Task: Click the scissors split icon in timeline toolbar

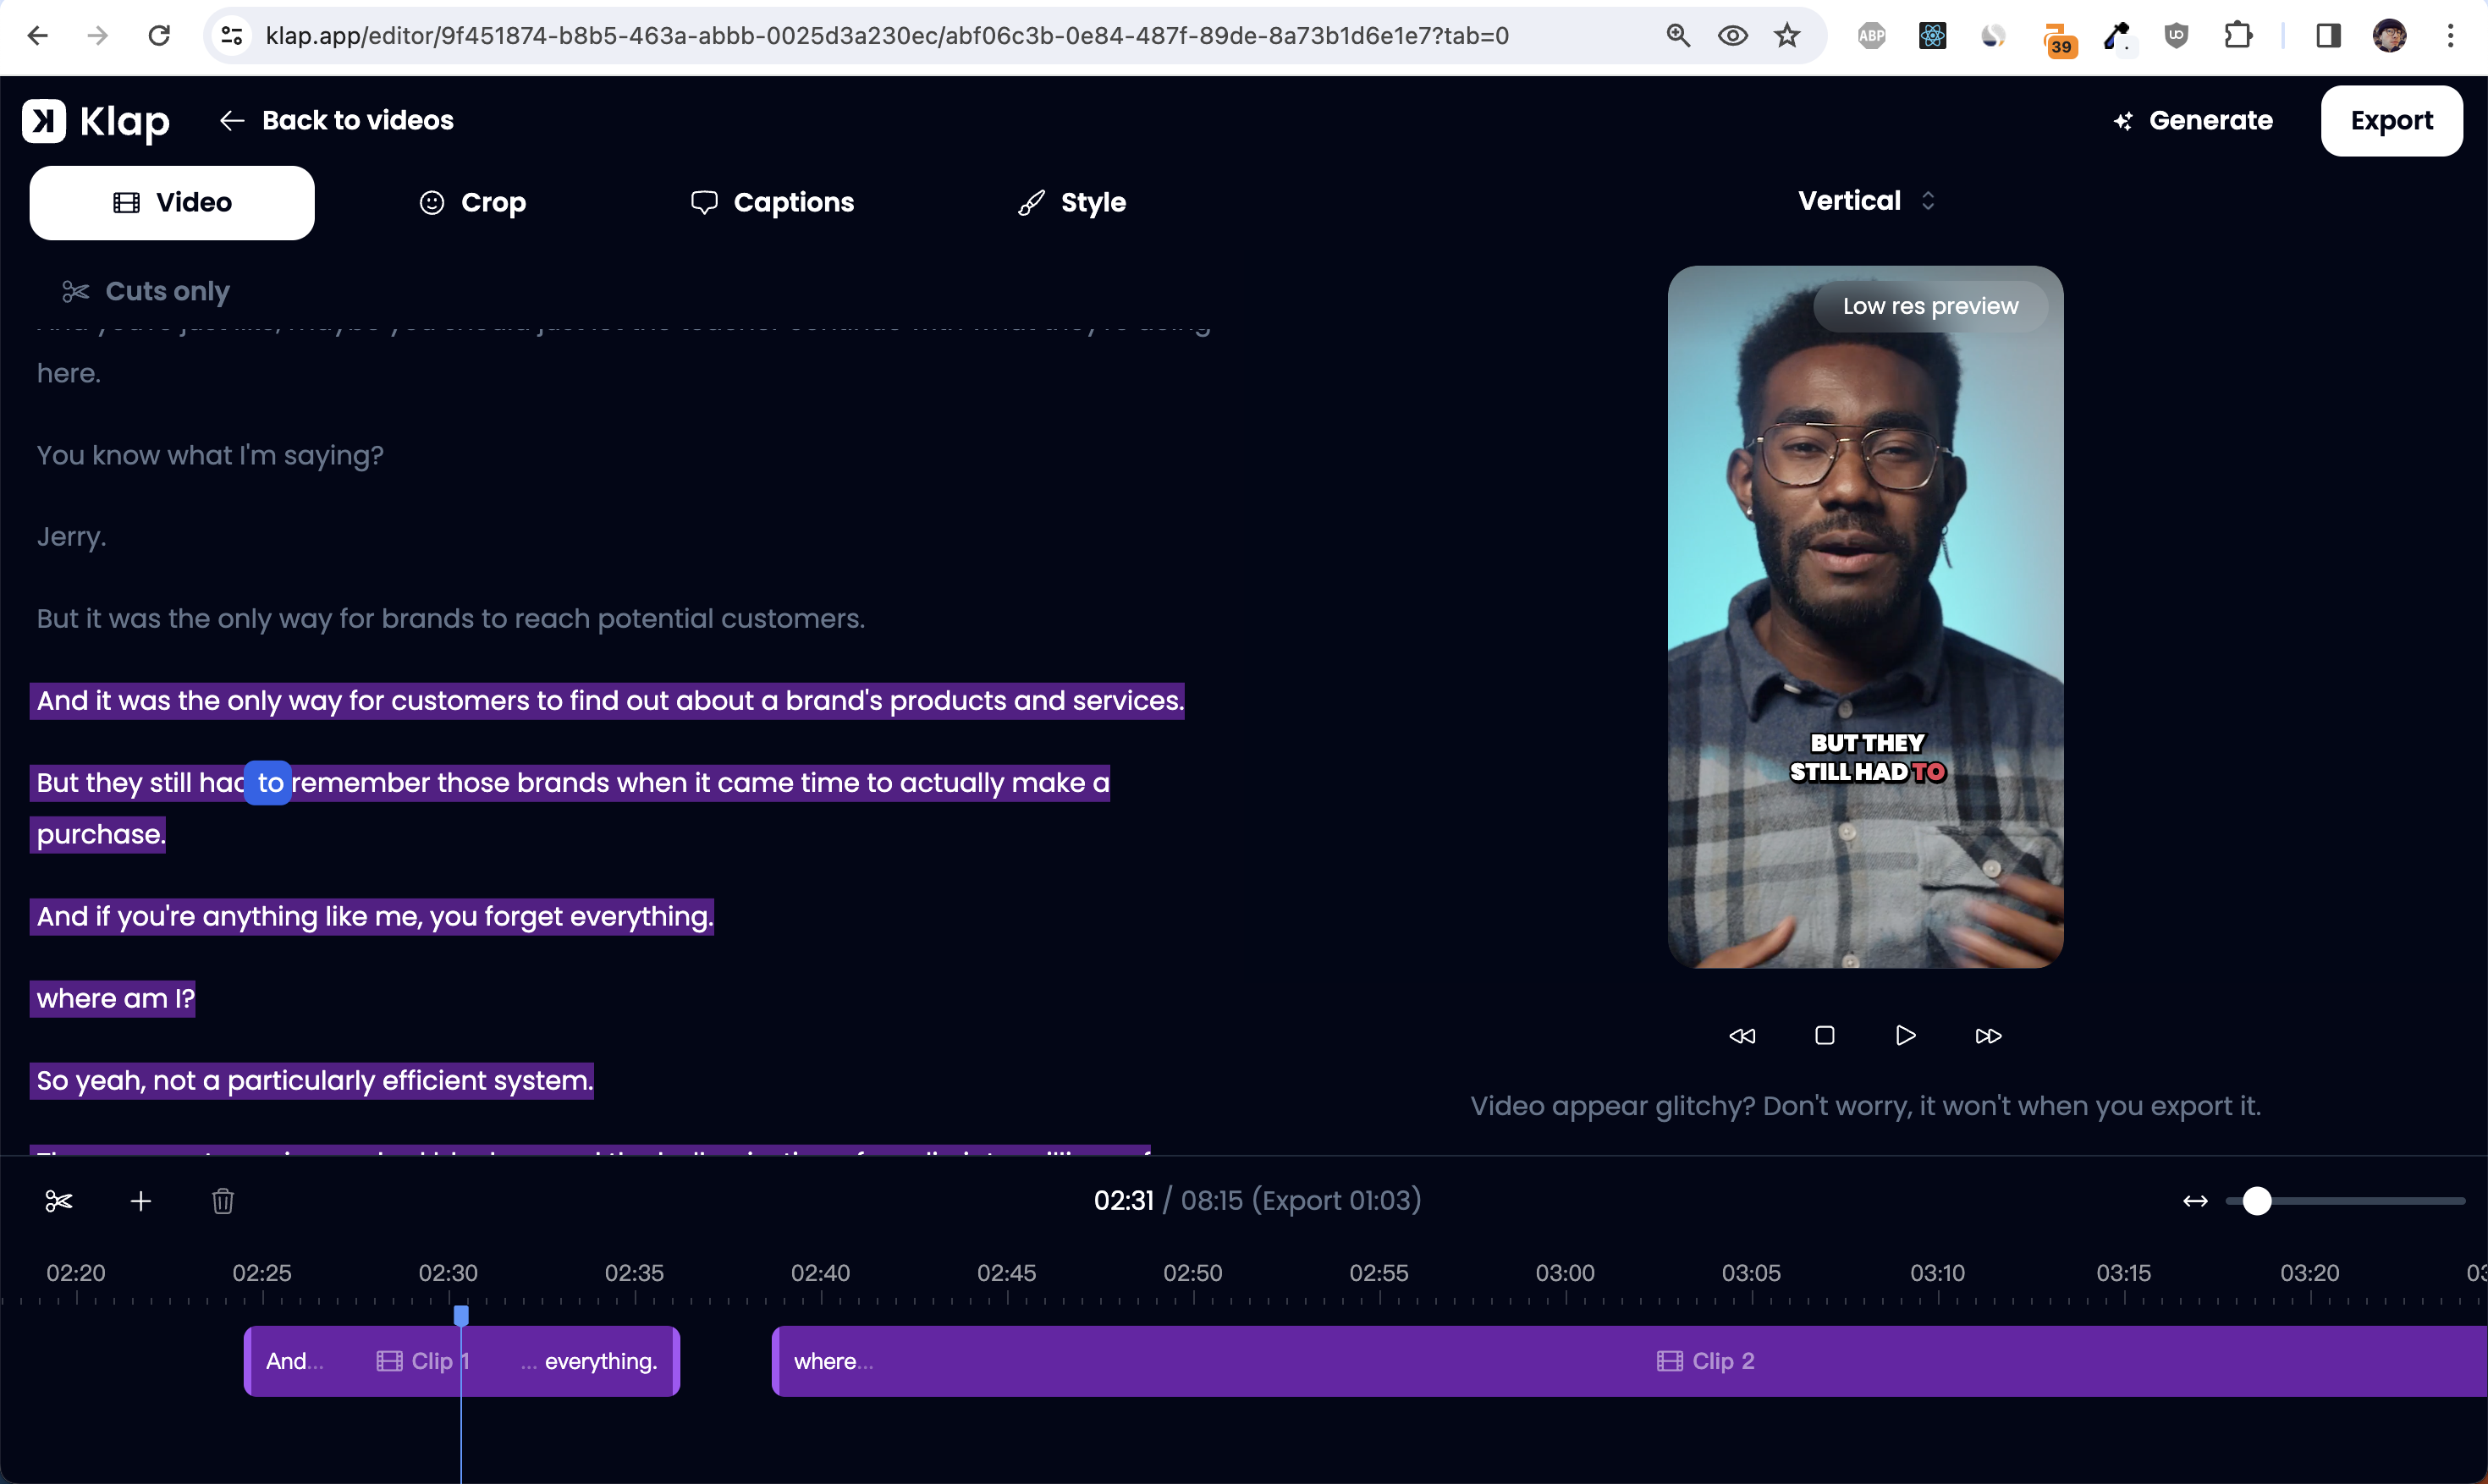Action: pos(59,1201)
